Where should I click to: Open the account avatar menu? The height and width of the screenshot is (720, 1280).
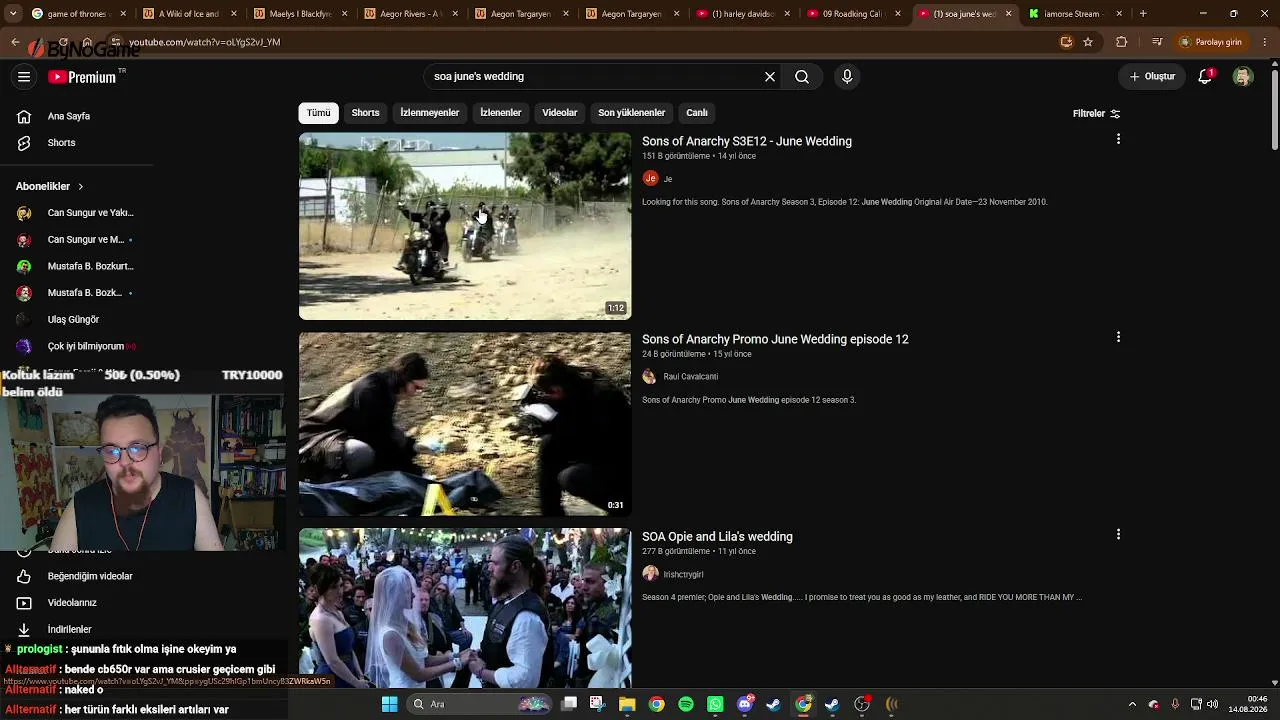coord(1243,77)
